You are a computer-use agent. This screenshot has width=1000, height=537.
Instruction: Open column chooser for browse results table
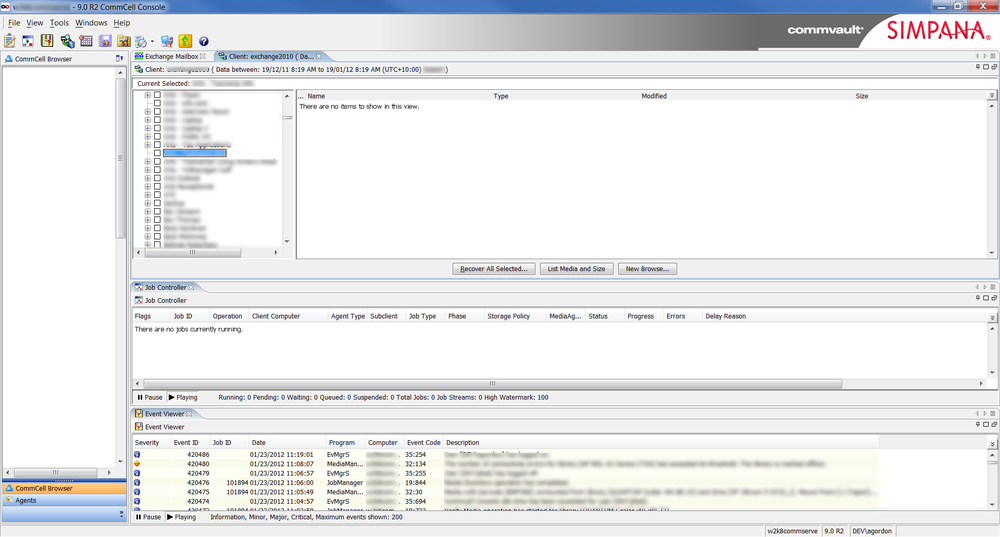tap(992, 96)
